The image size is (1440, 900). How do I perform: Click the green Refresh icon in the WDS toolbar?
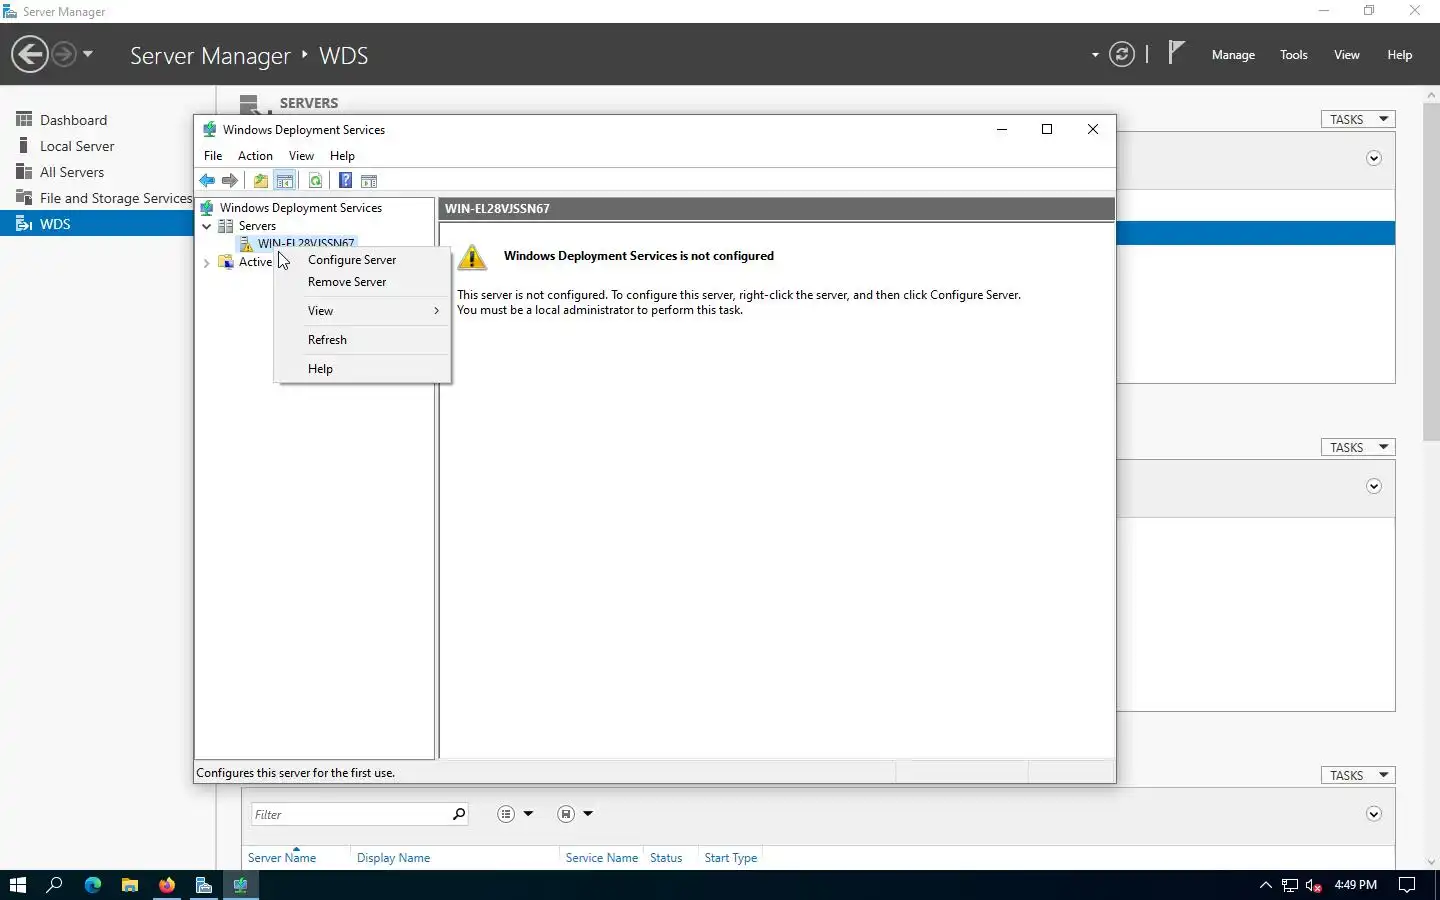point(315,181)
